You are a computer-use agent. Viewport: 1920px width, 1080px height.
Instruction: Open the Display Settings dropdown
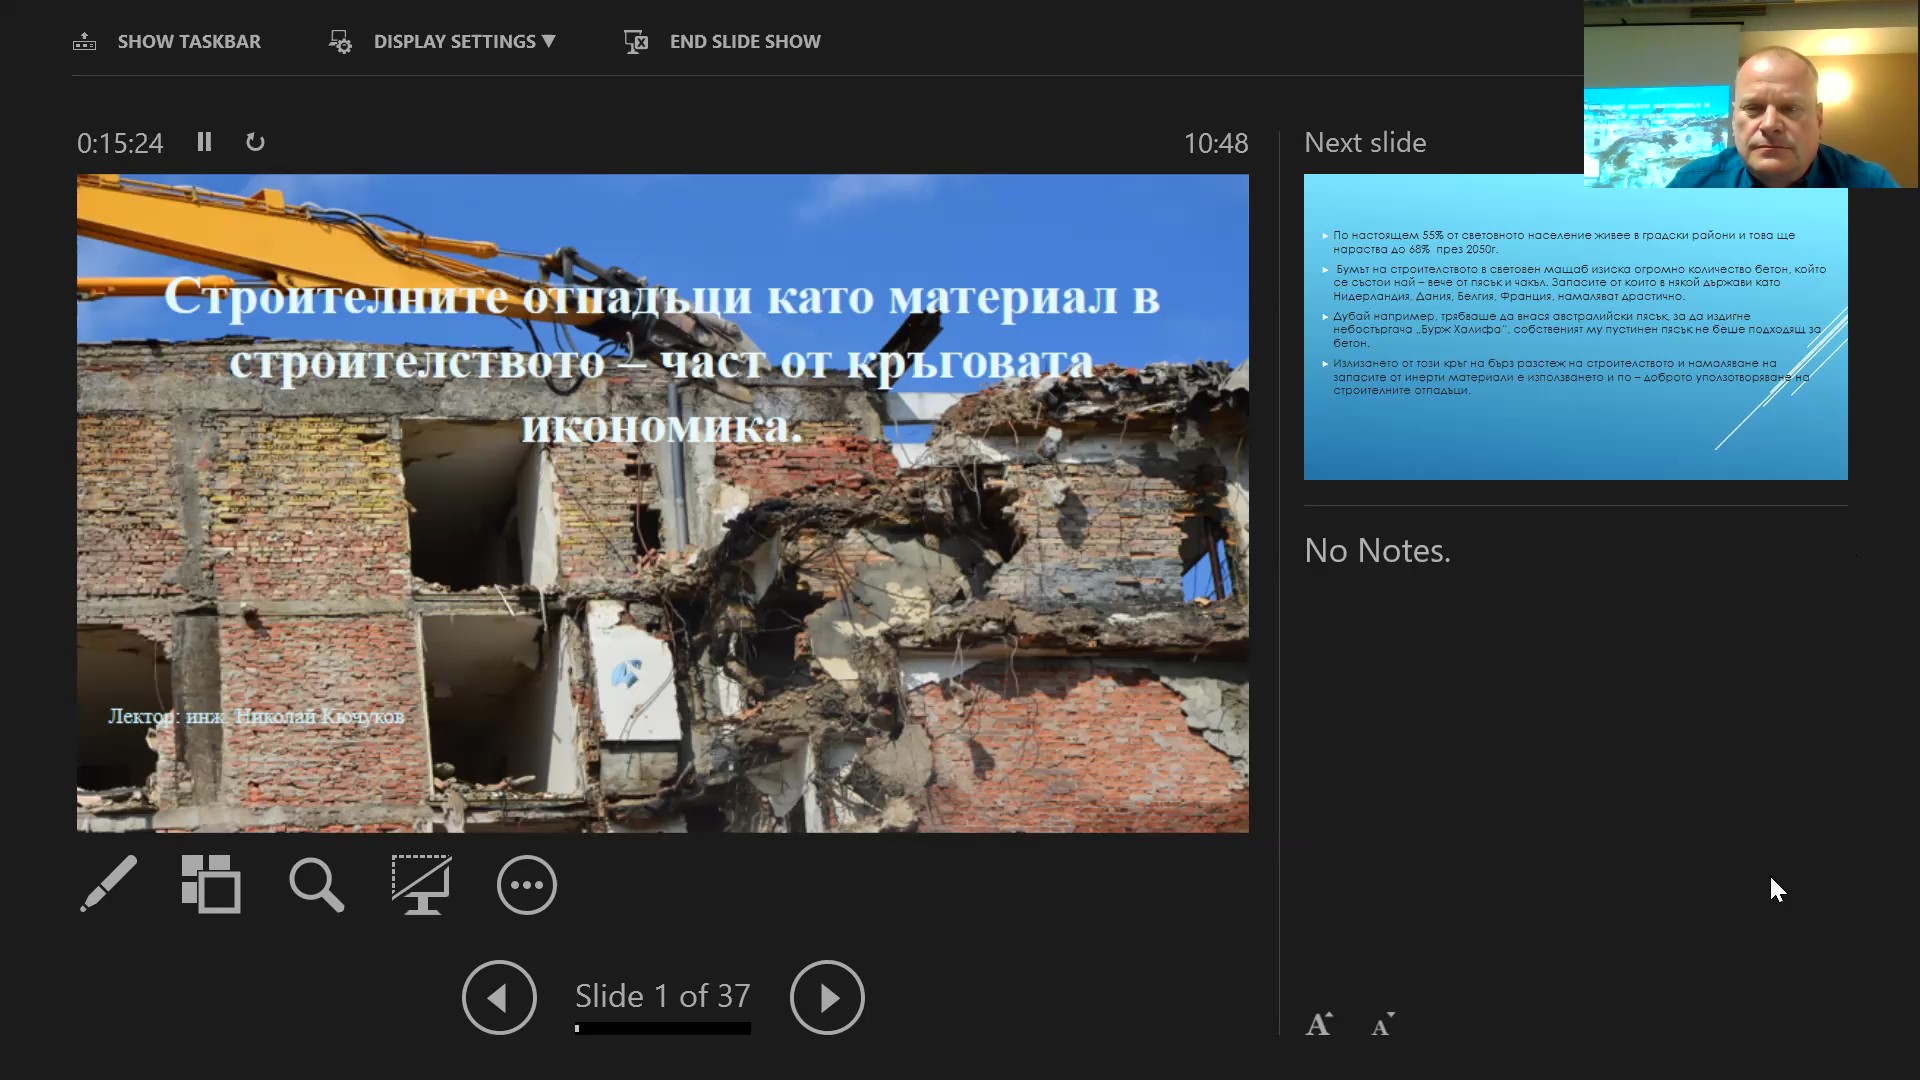pyautogui.click(x=464, y=42)
